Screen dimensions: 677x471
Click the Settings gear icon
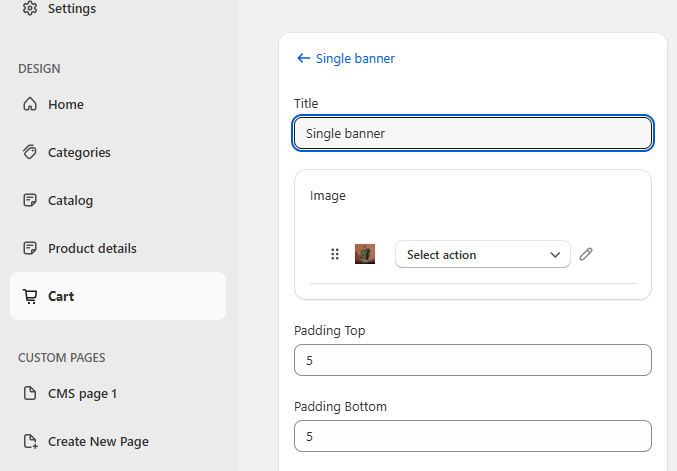click(x=30, y=8)
